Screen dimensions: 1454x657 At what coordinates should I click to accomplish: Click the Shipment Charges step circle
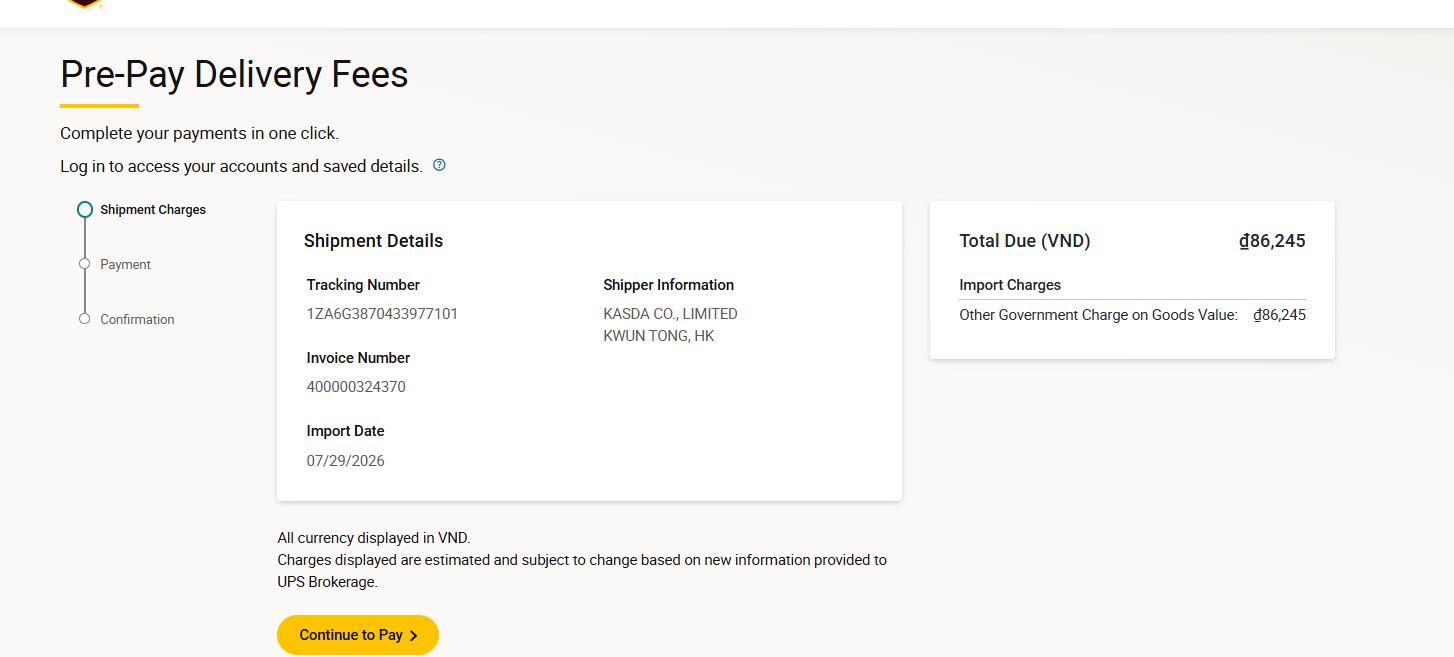click(85, 210)
